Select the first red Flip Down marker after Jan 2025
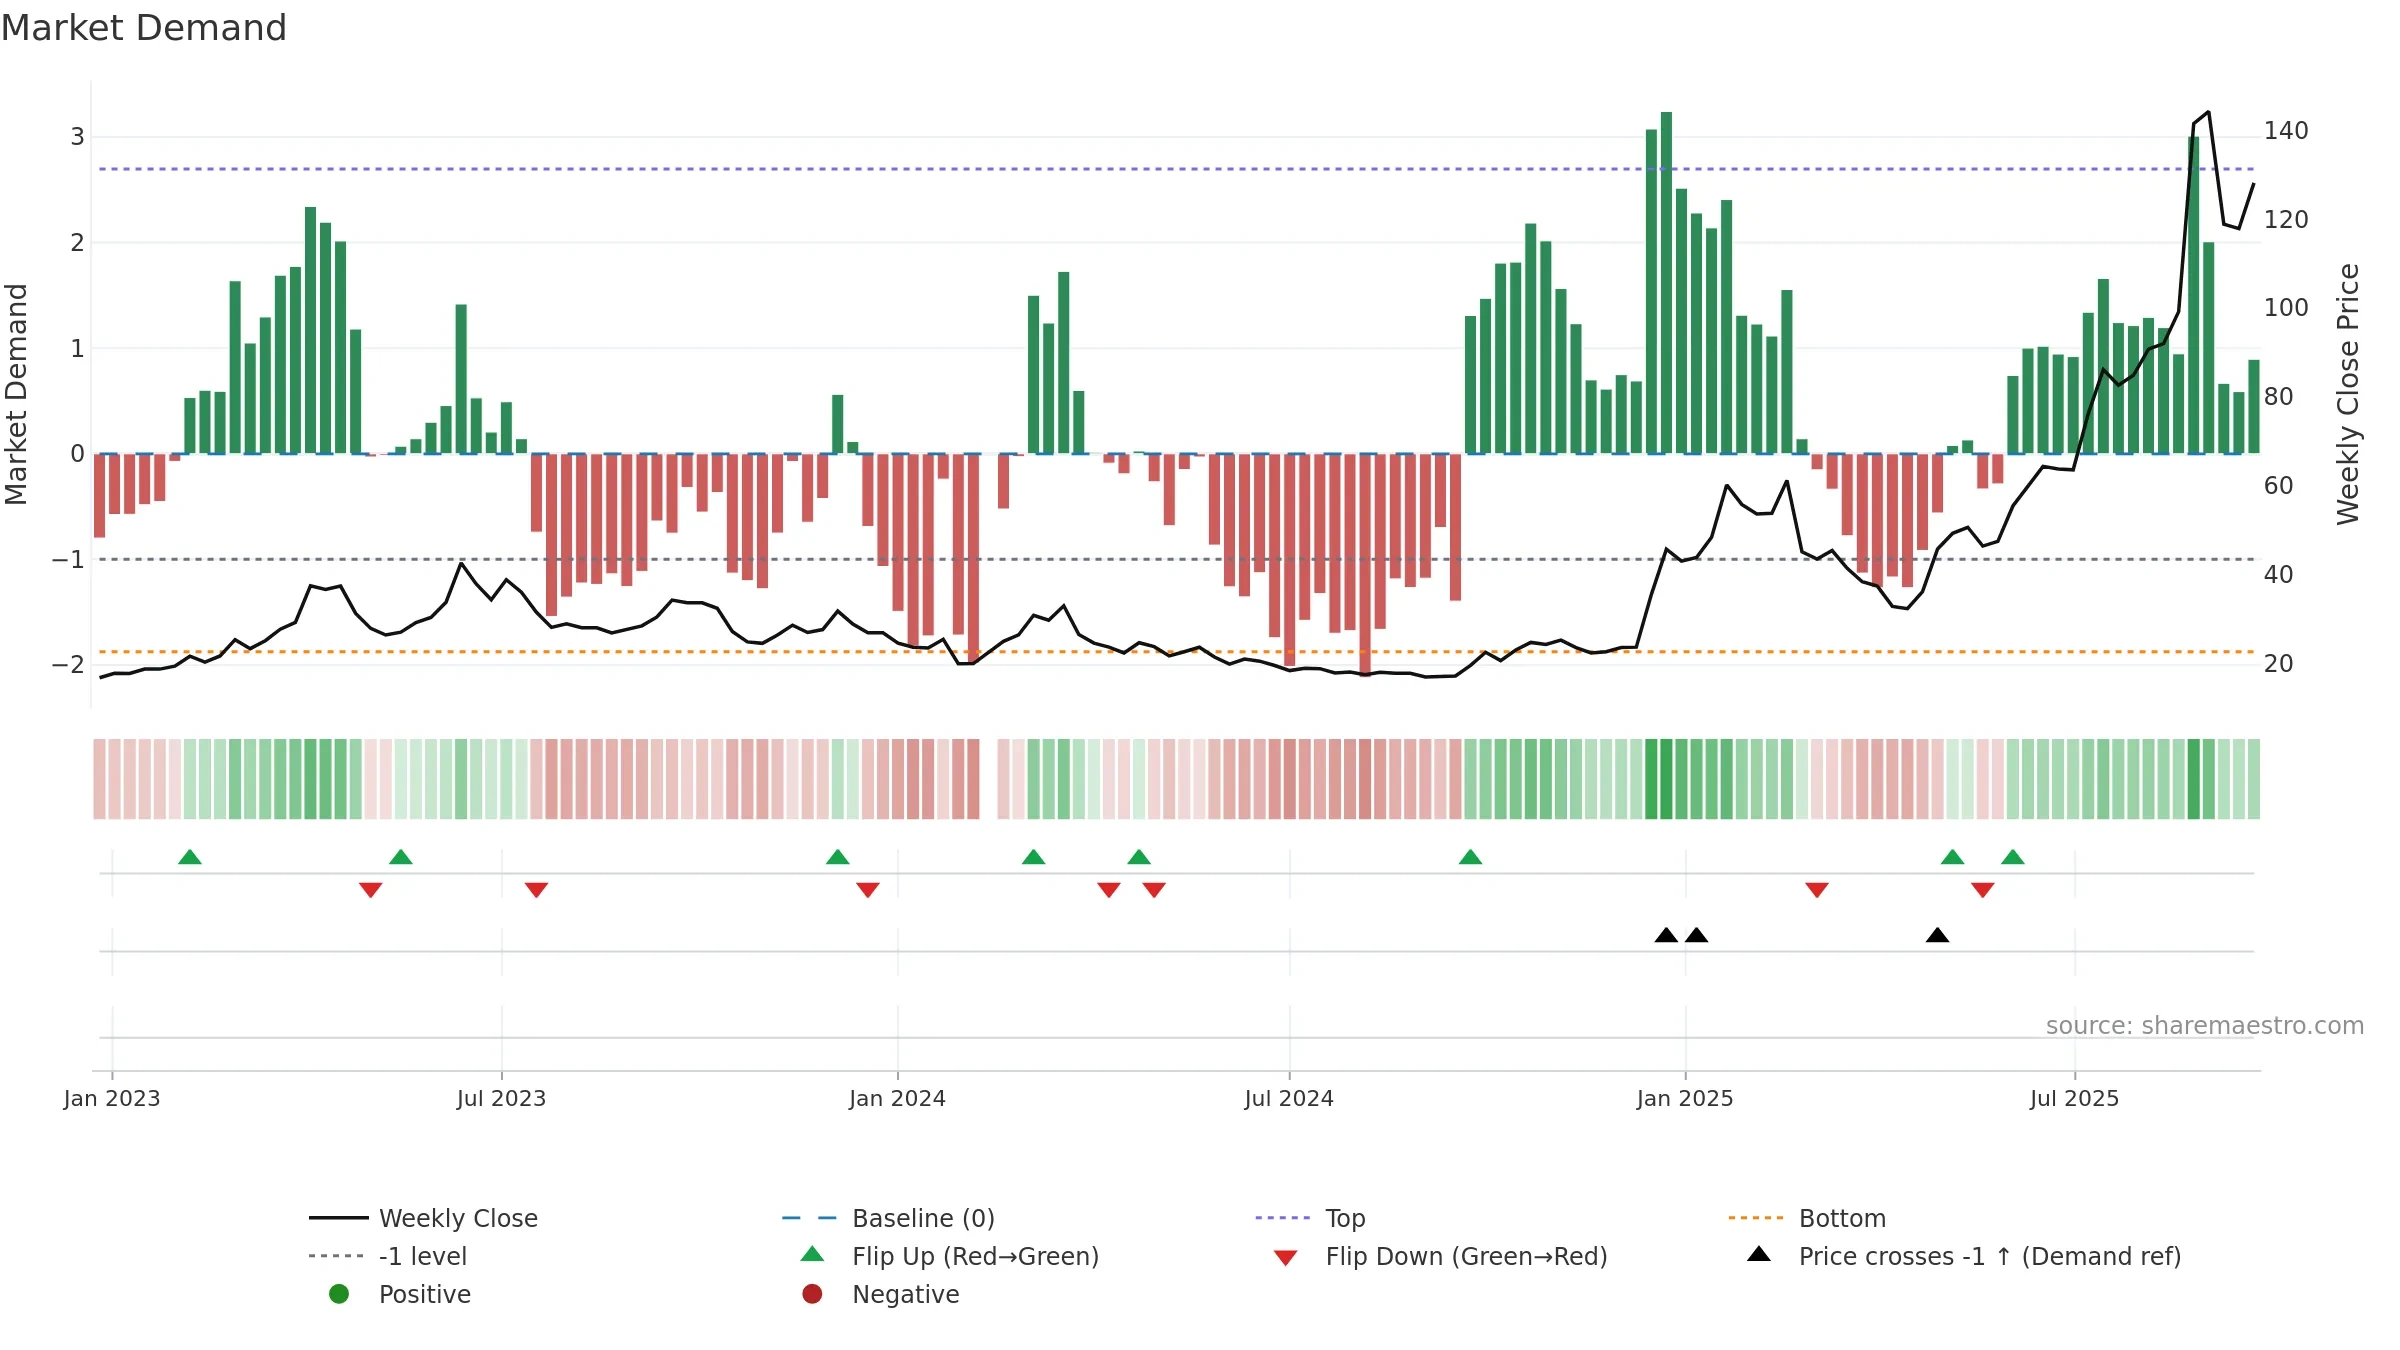This screenshot has height=1350, width=2400. (1817, 890)
